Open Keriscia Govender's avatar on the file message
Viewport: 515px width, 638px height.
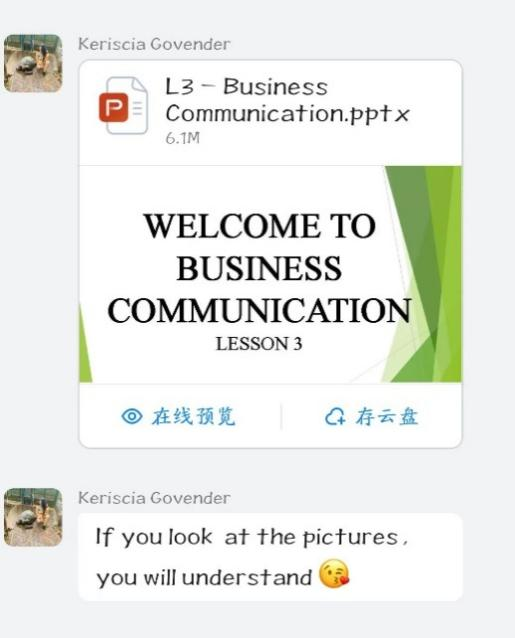tap(33, 63)
